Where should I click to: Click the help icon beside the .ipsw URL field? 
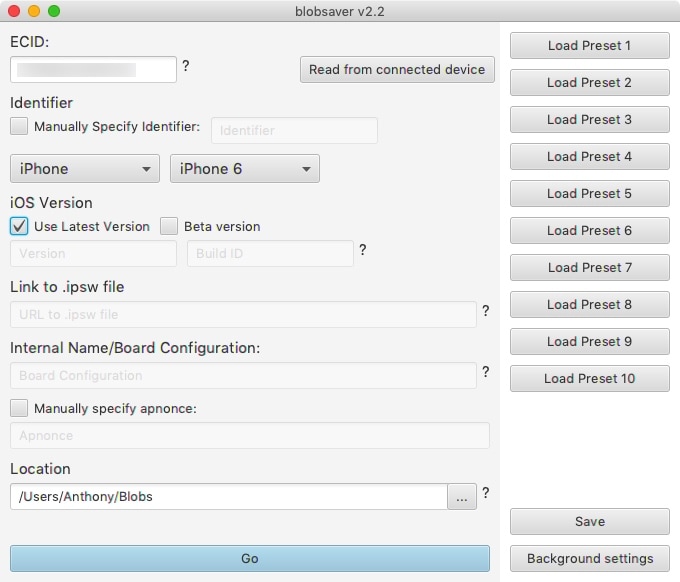[x=486, y=311]
